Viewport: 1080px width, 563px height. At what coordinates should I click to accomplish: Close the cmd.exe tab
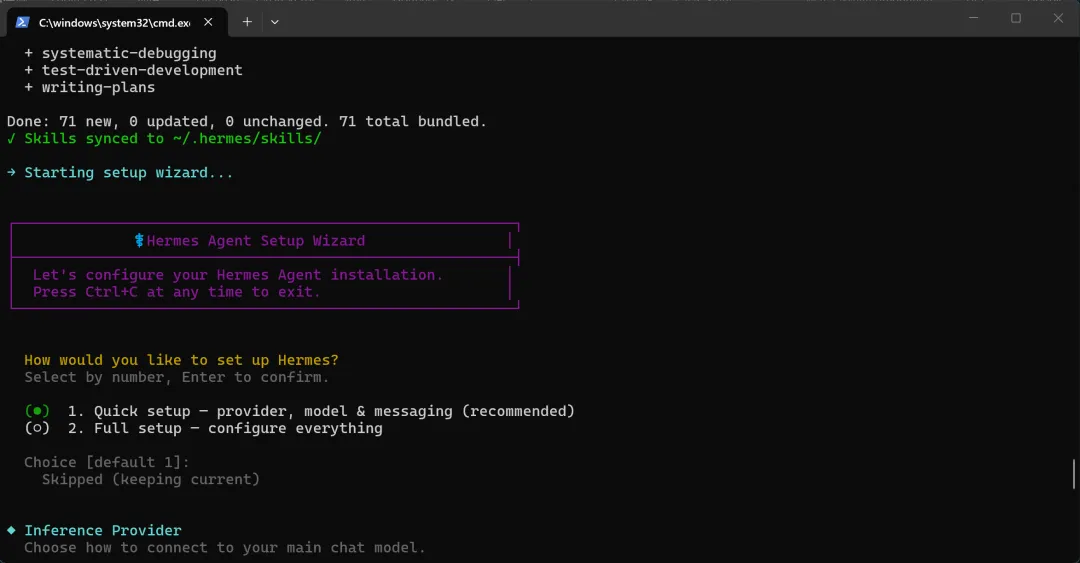tap(208, 22)
